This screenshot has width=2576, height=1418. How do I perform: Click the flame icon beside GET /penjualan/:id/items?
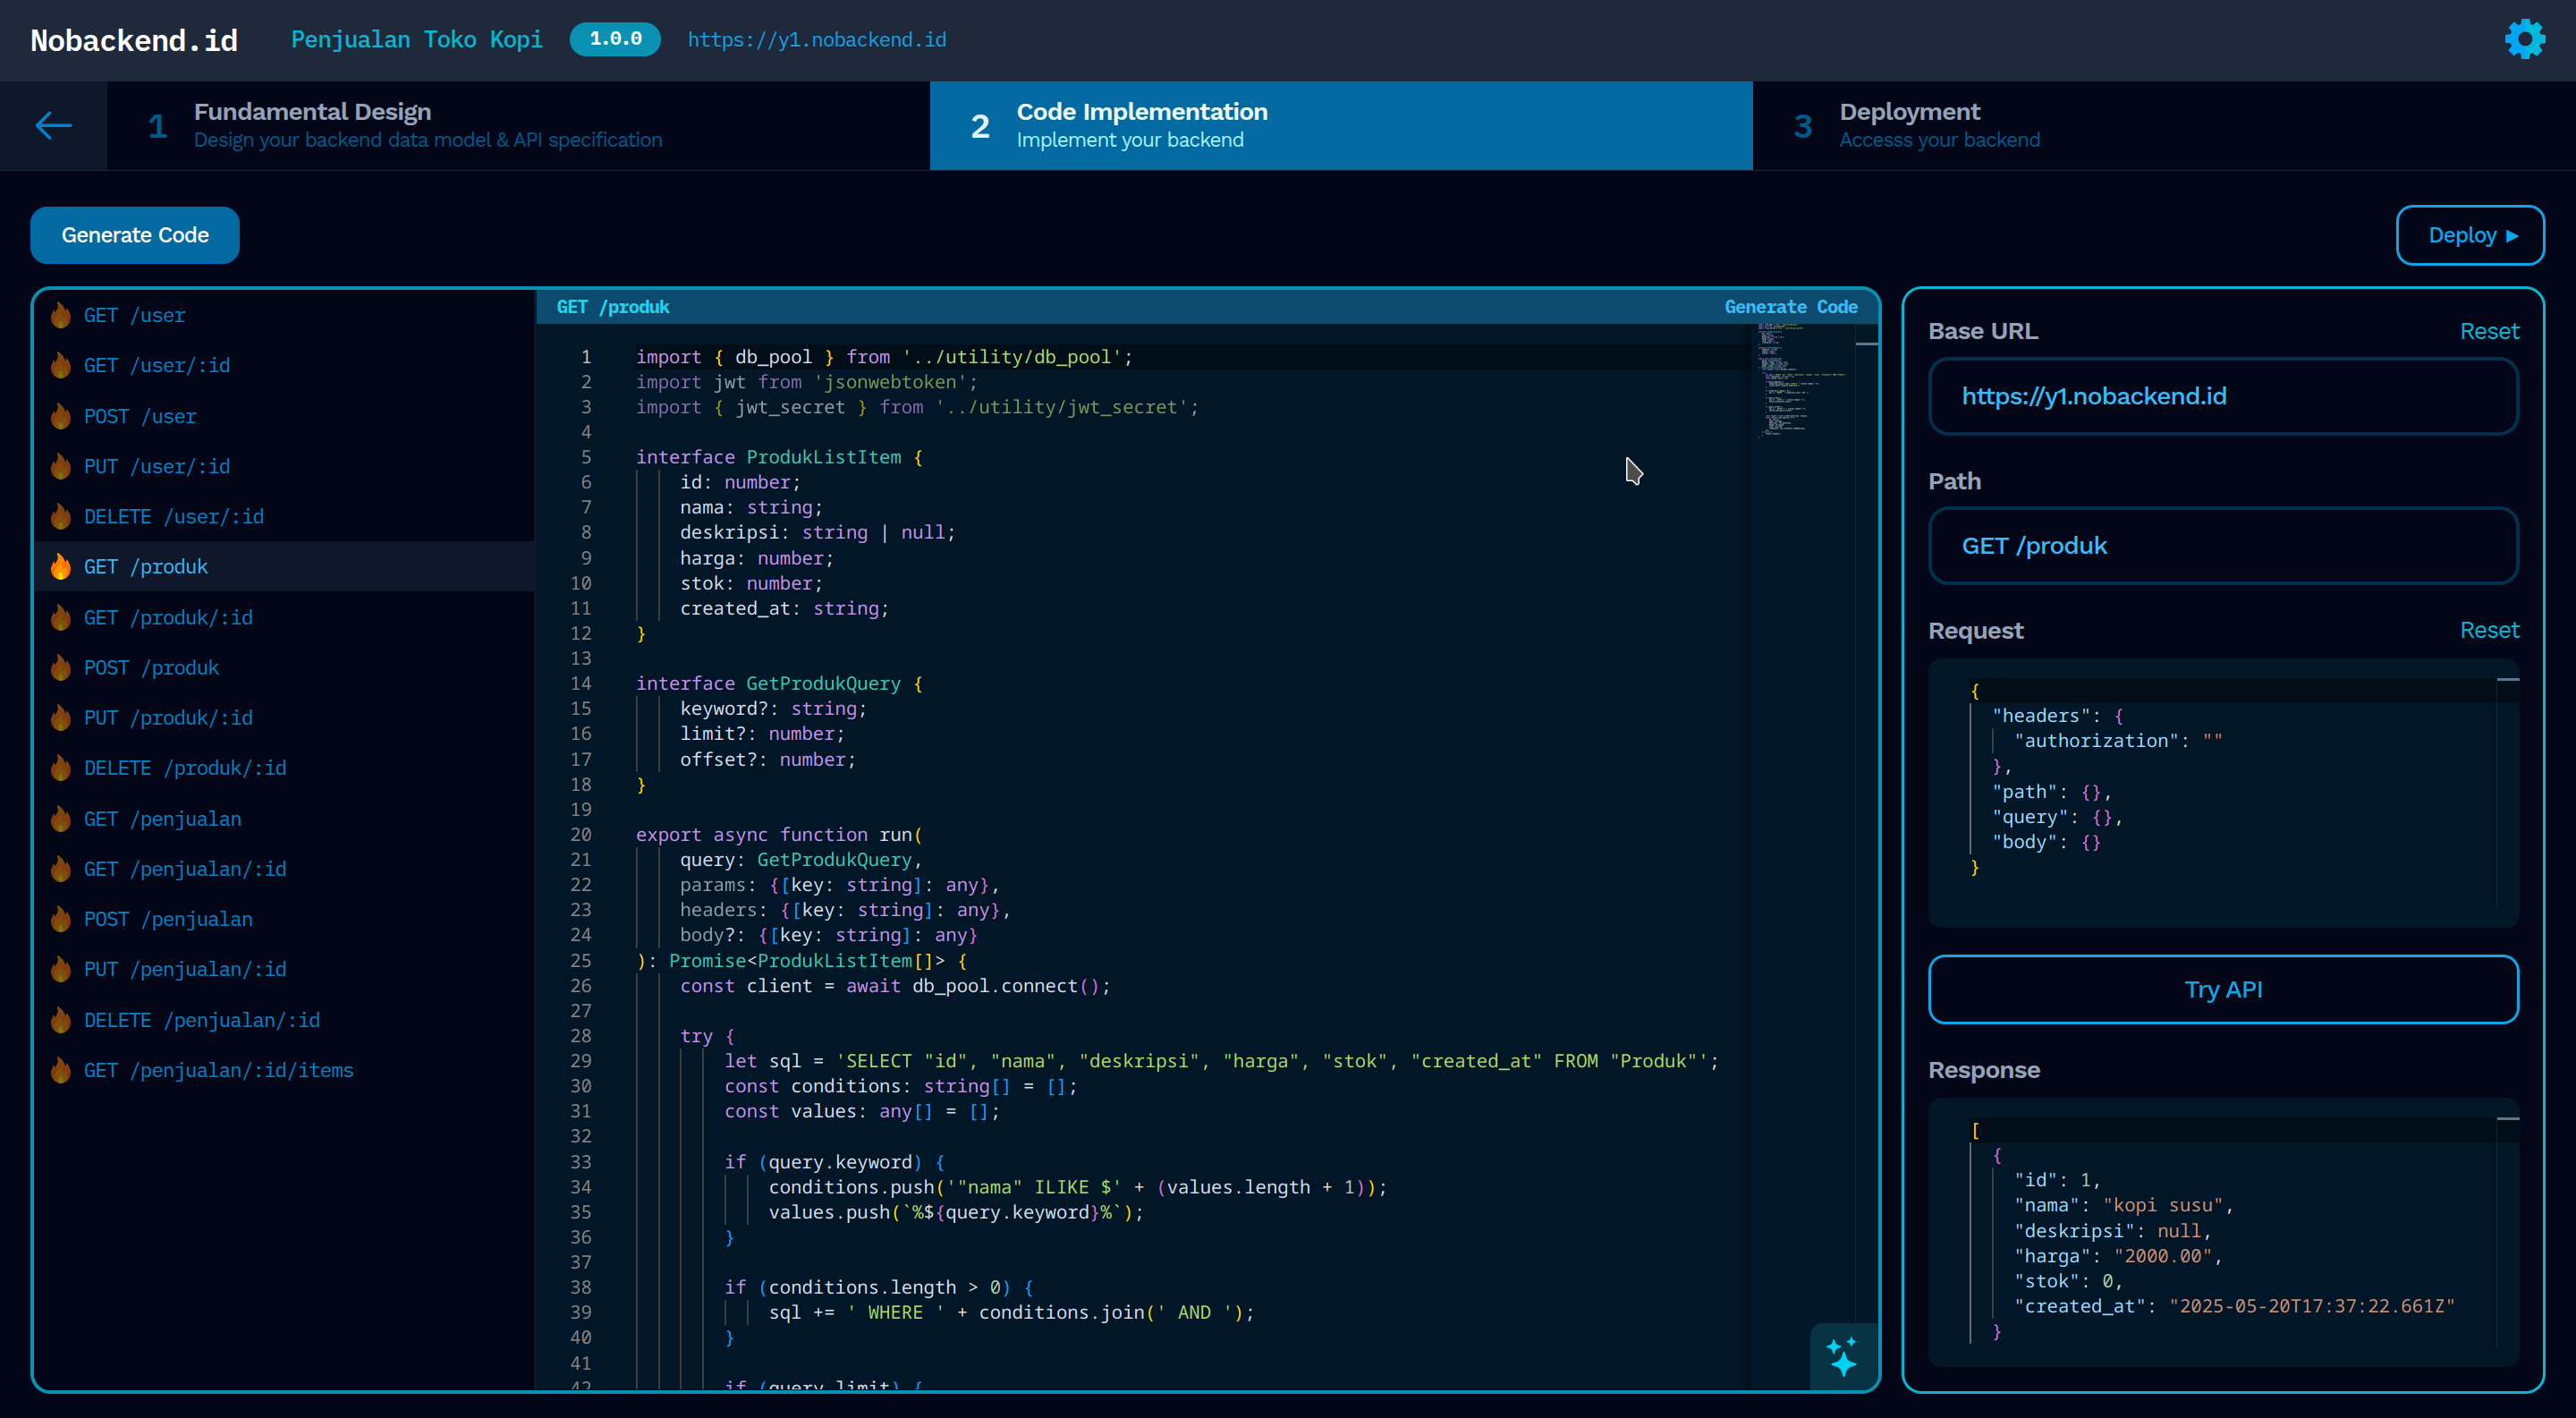60,1070
